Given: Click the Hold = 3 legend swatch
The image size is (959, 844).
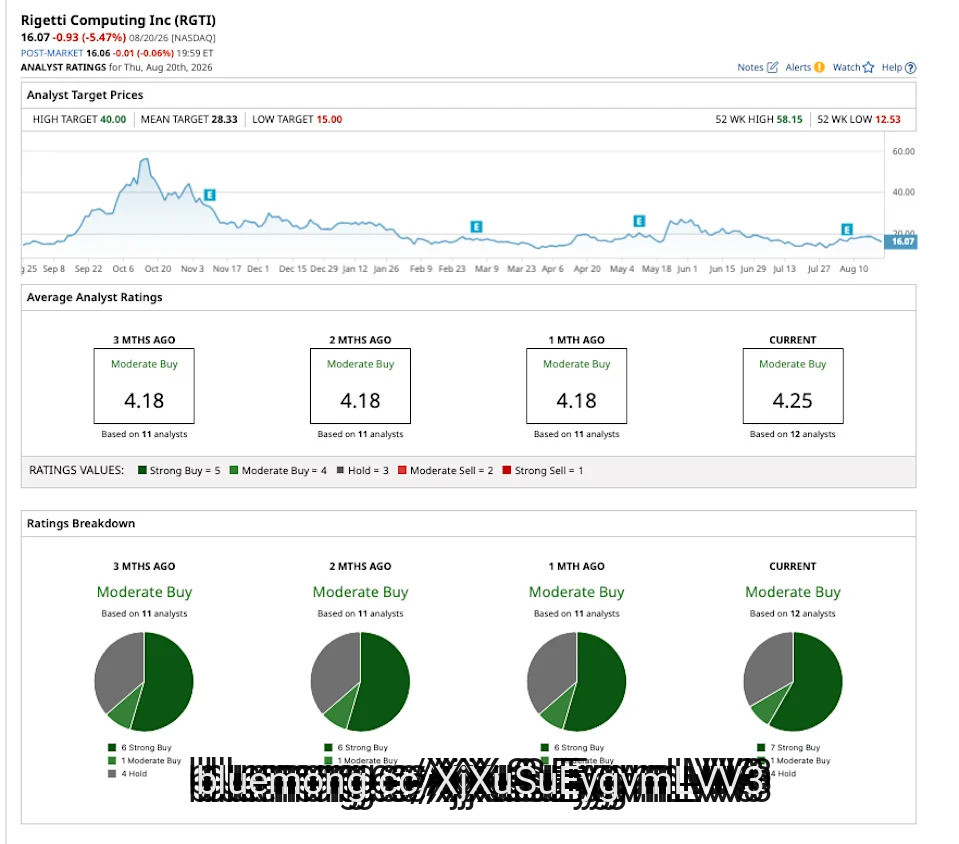Looking at the screenshot, I should click(x=340, y=470).
